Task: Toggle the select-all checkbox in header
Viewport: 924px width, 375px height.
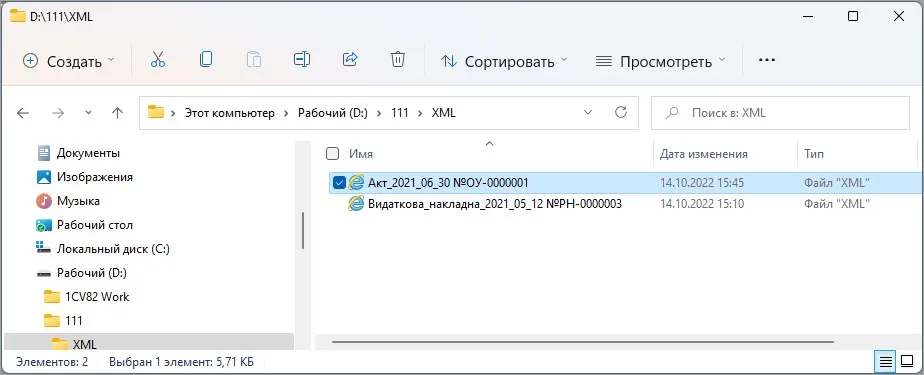Action: tap(332, 154)
